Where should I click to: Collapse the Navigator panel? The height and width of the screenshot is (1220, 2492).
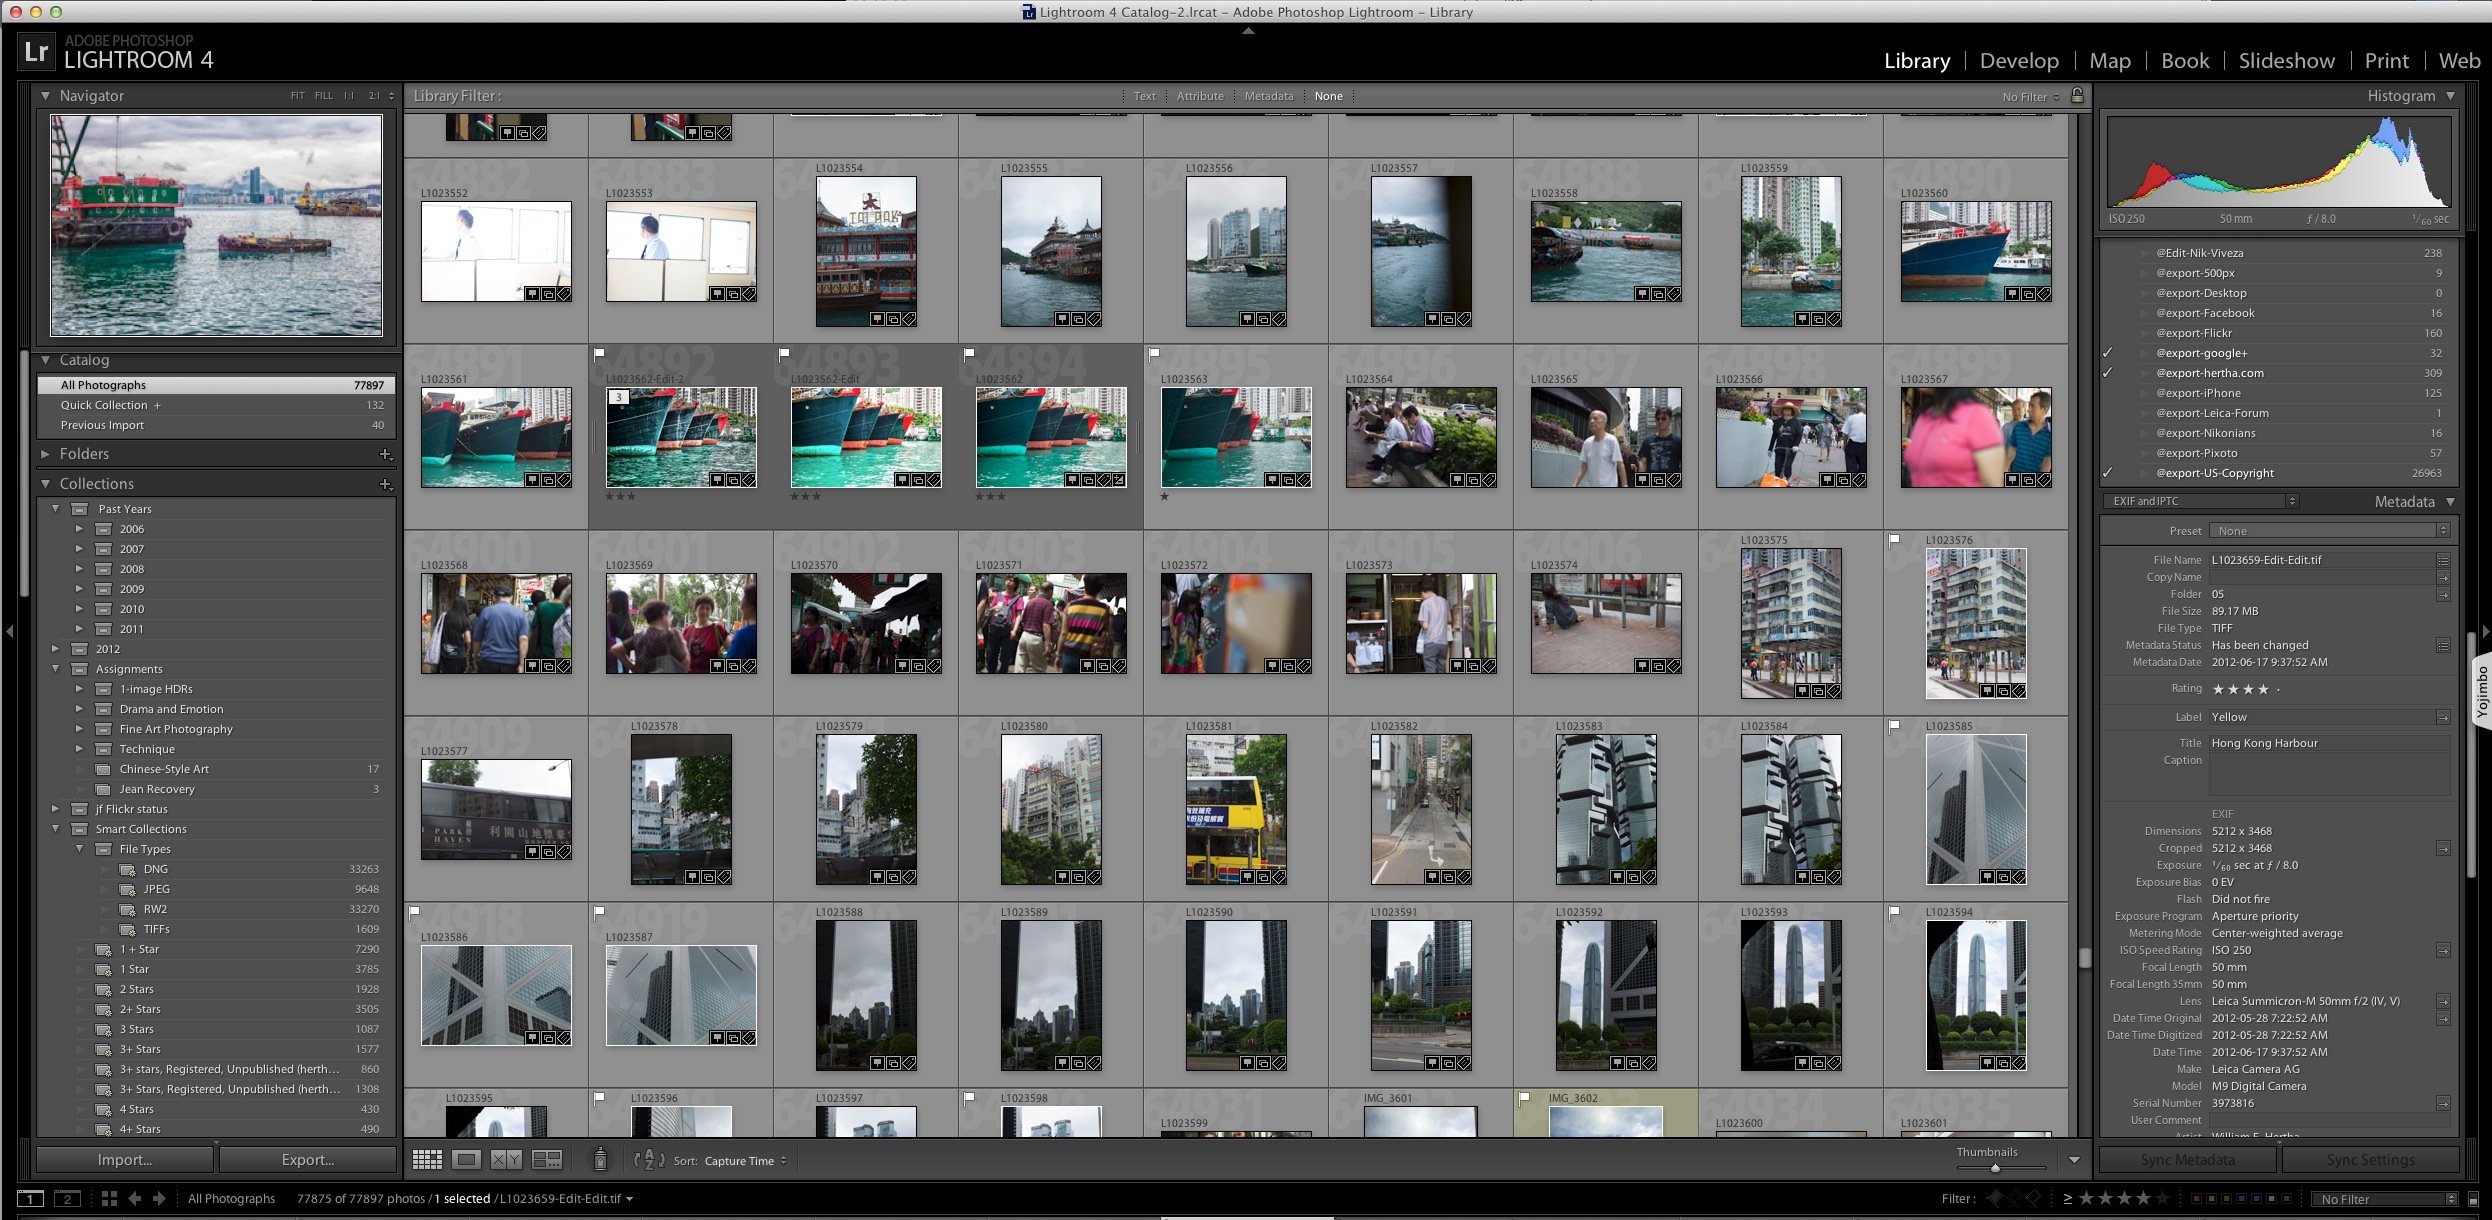click(x=45, y=96)
